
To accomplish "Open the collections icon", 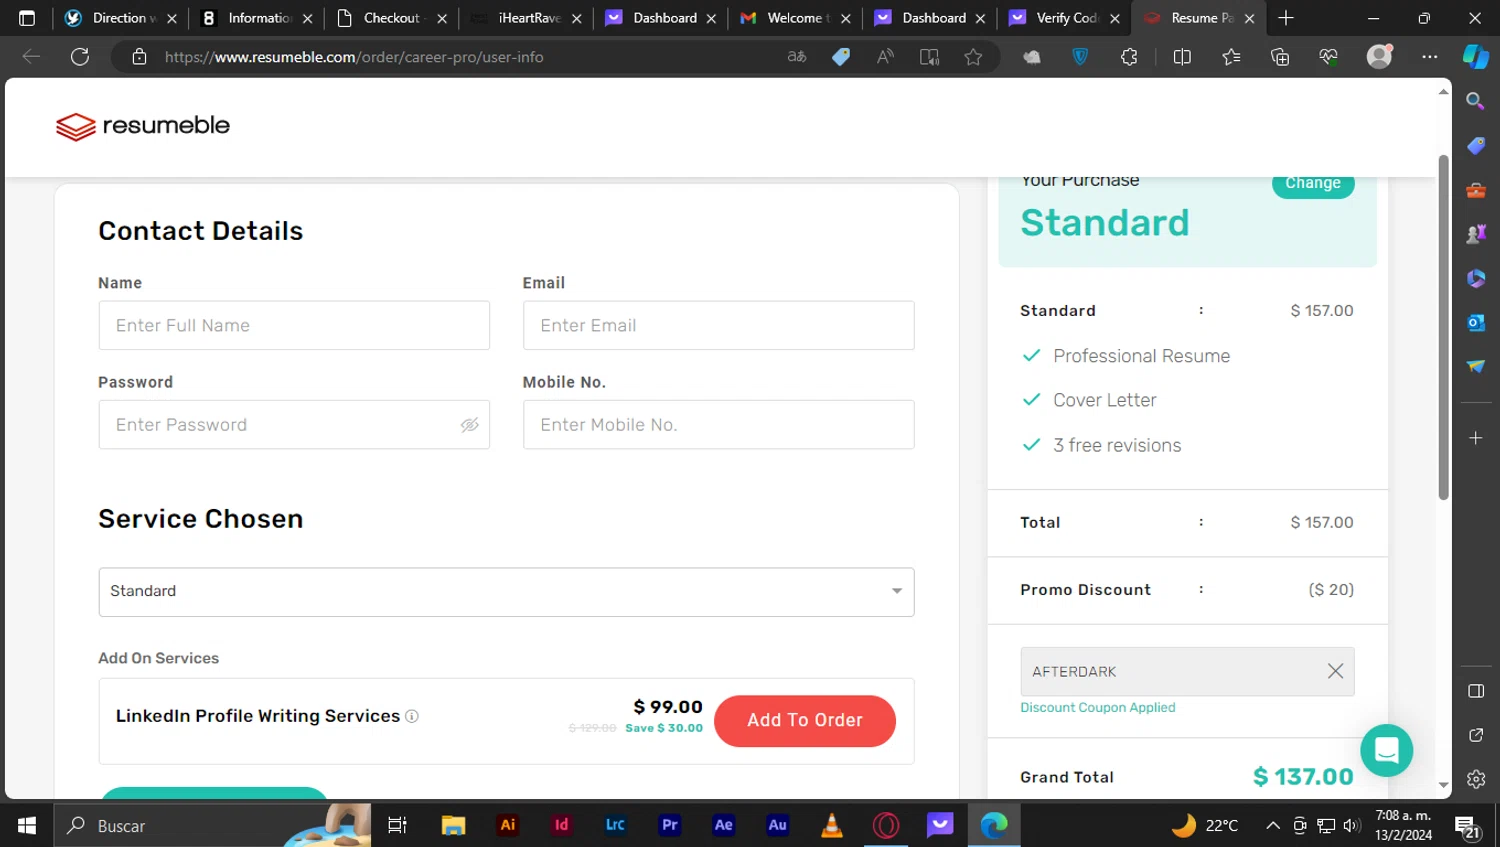I will (x=1280, y=57).
